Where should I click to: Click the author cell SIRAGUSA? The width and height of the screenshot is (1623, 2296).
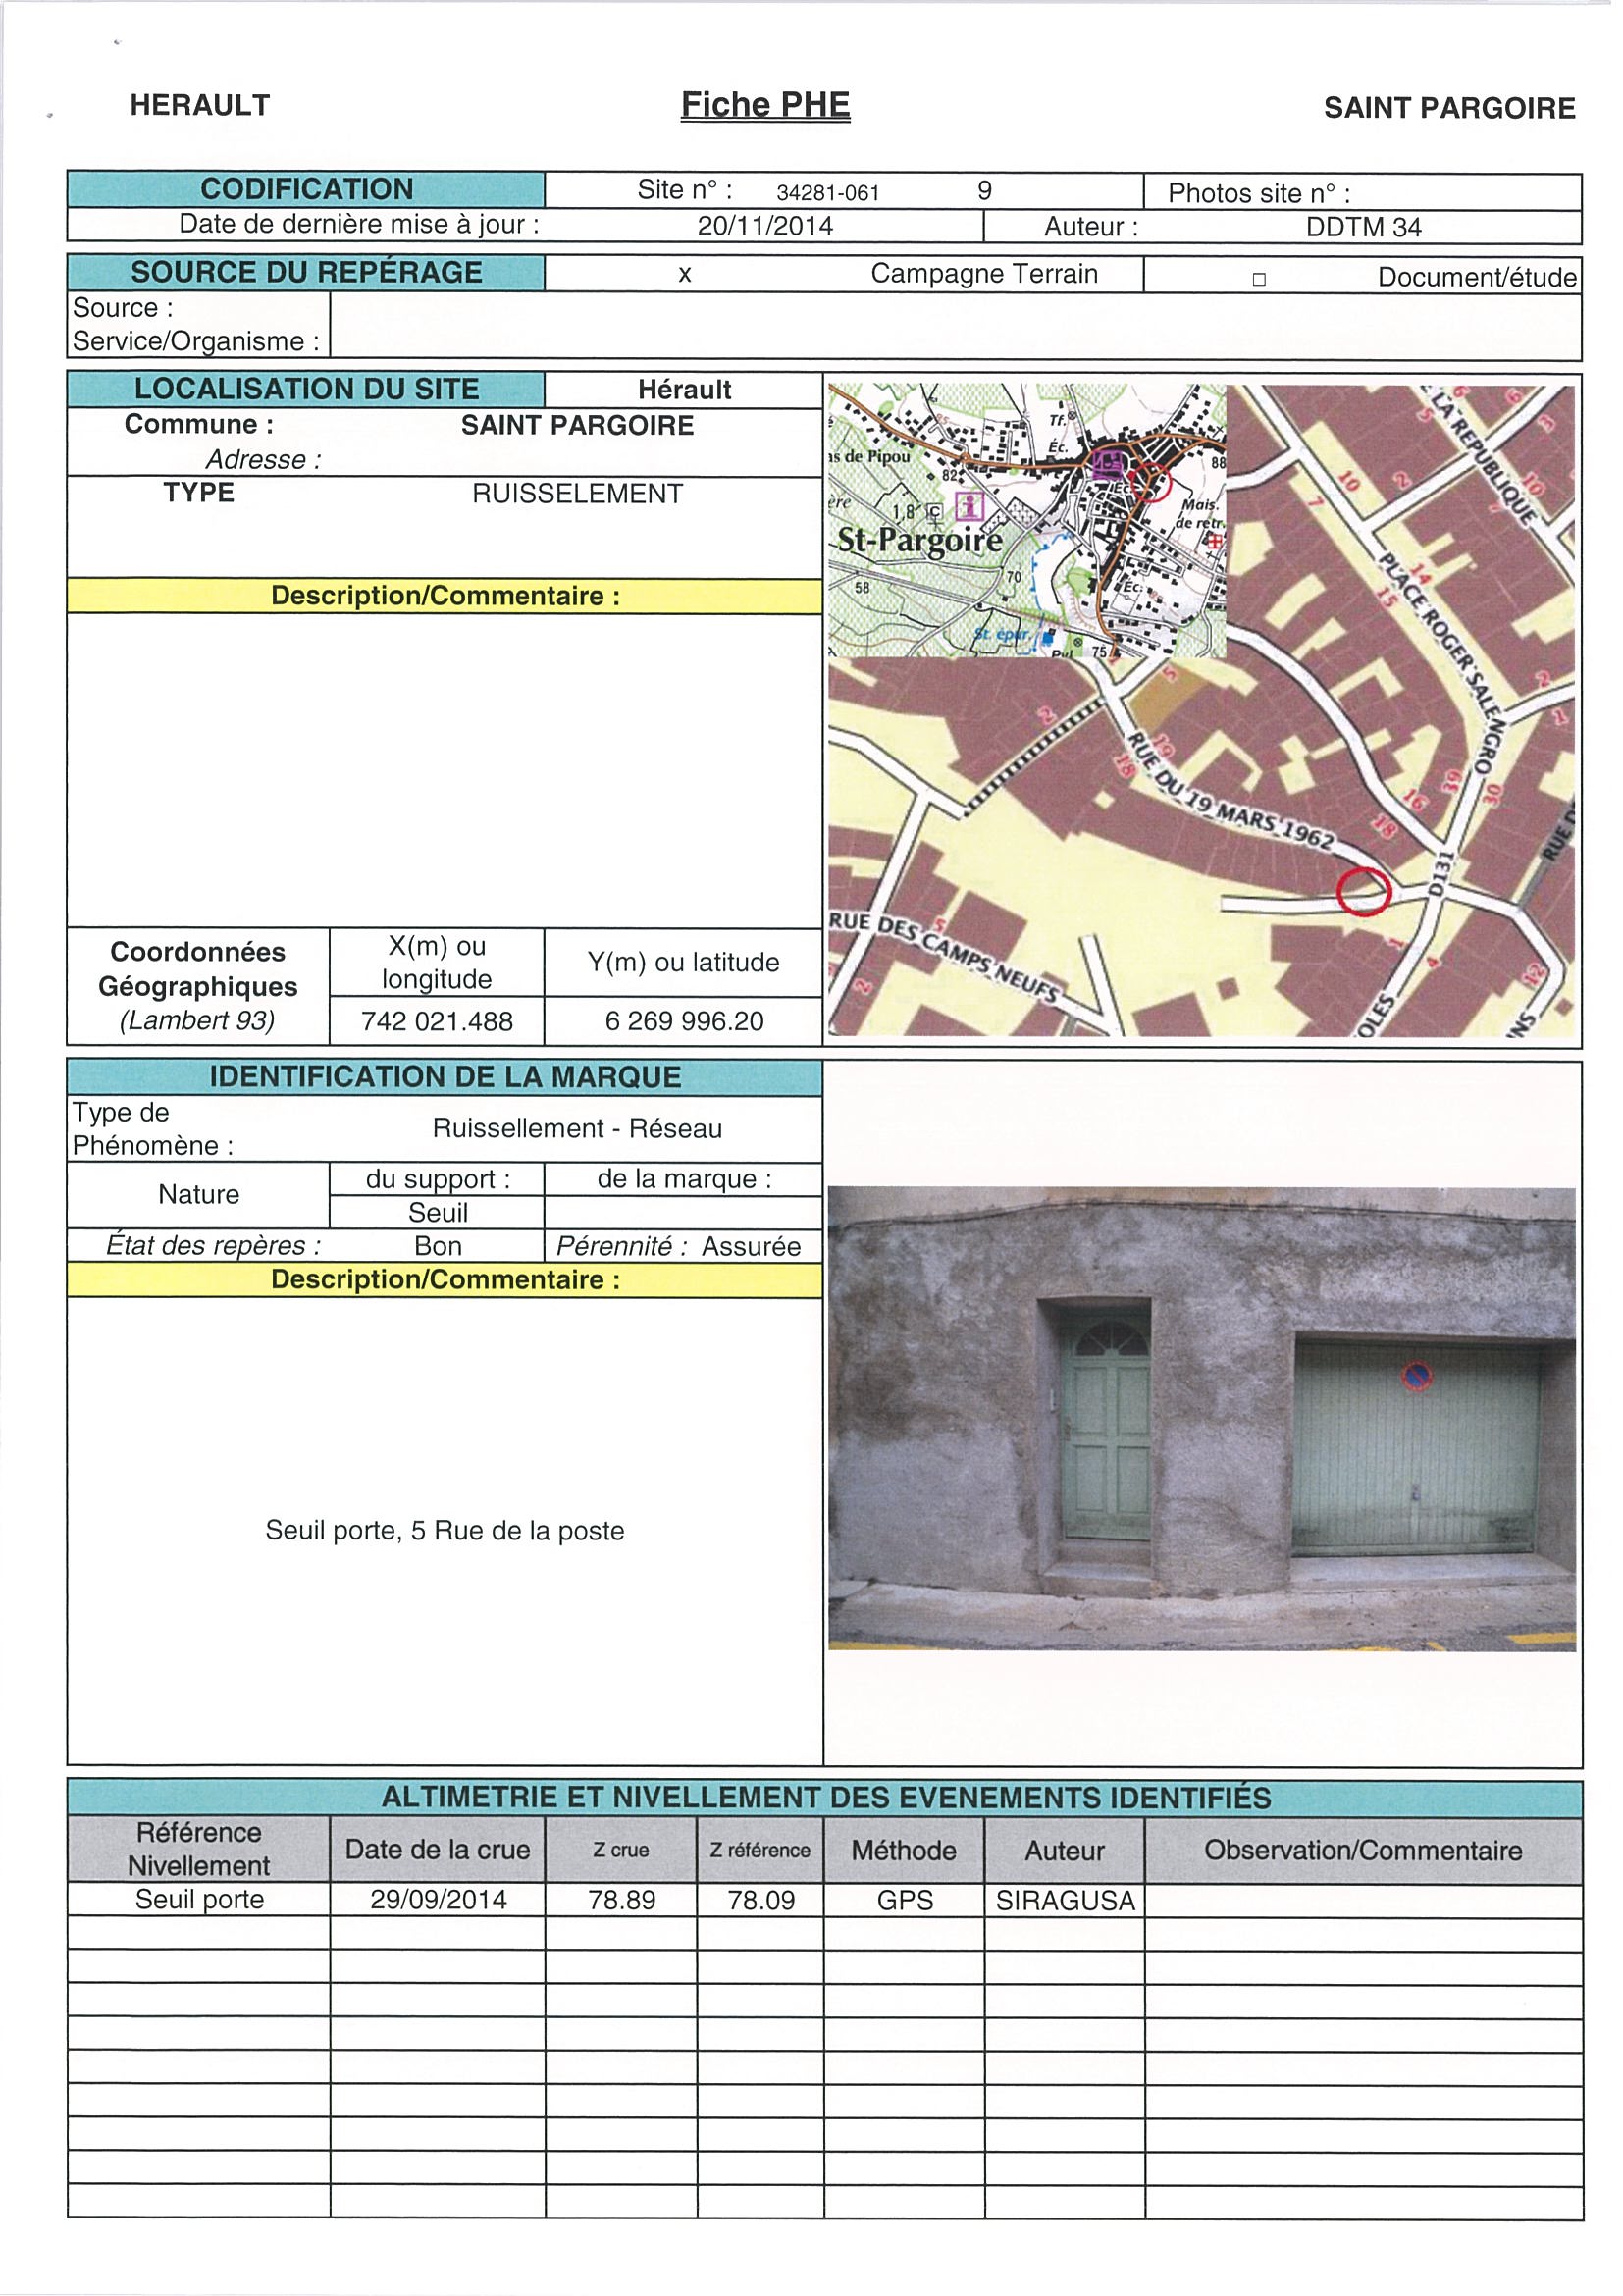click(1065, 1900)
